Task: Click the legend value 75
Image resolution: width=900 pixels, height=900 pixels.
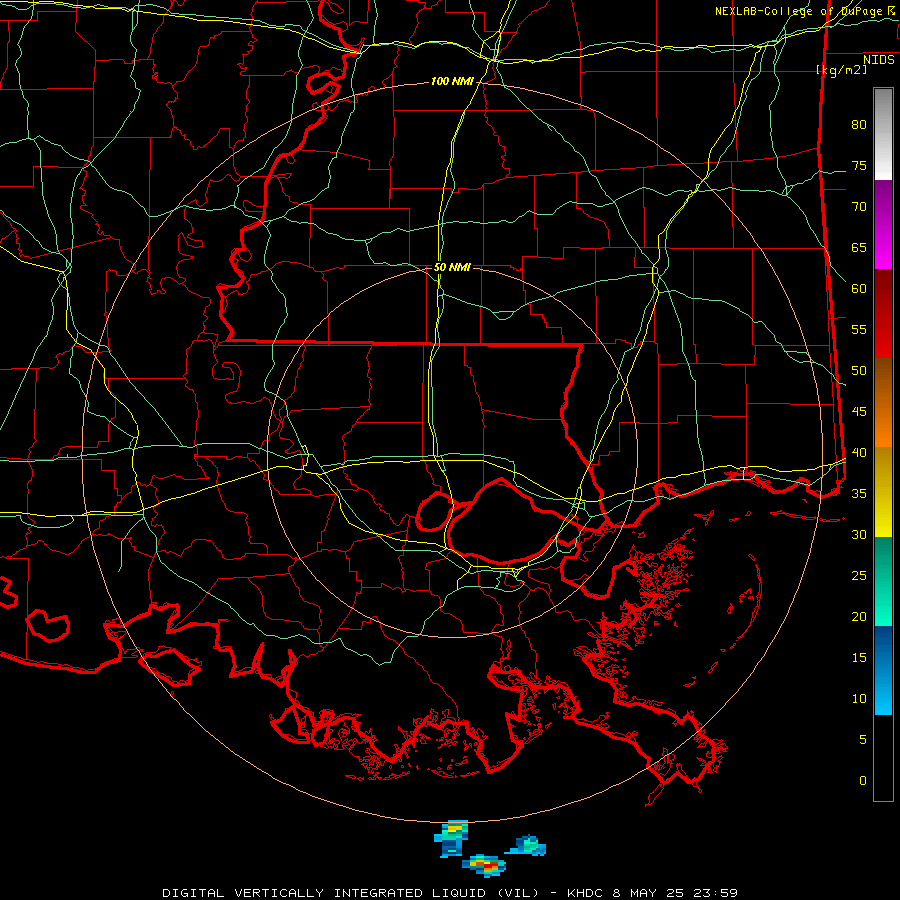Action: coord(859,166)
